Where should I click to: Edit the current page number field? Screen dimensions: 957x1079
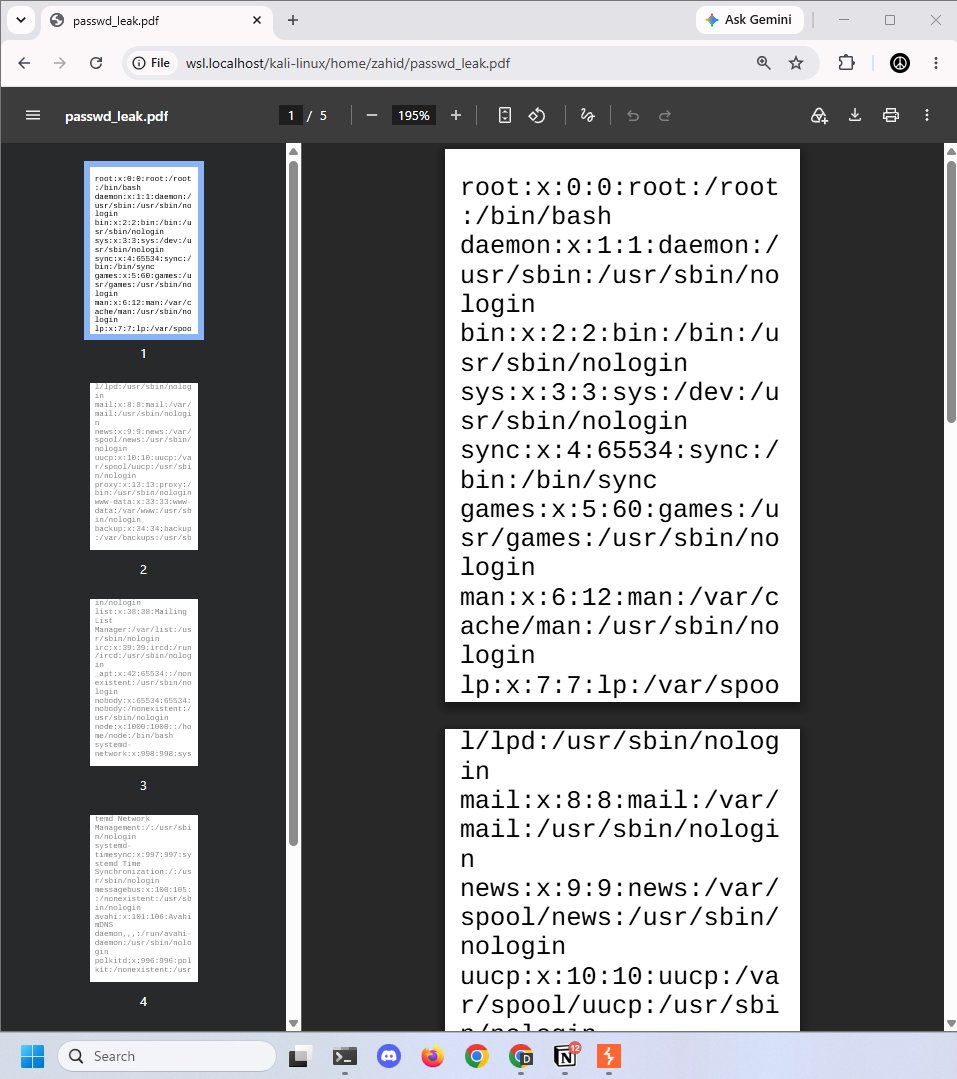[290, 116]
